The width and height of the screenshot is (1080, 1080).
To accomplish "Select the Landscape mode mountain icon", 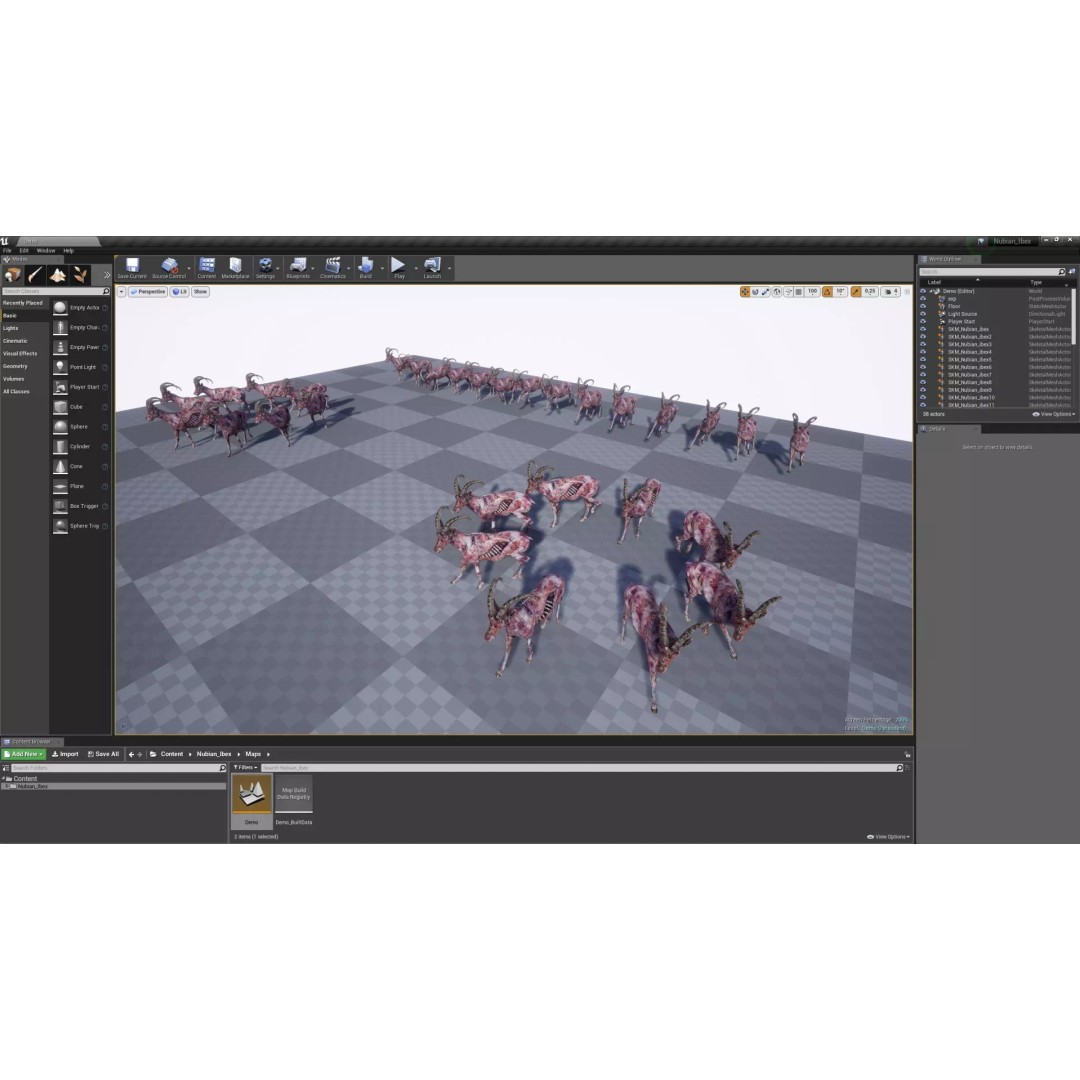I will coord(58,276).
